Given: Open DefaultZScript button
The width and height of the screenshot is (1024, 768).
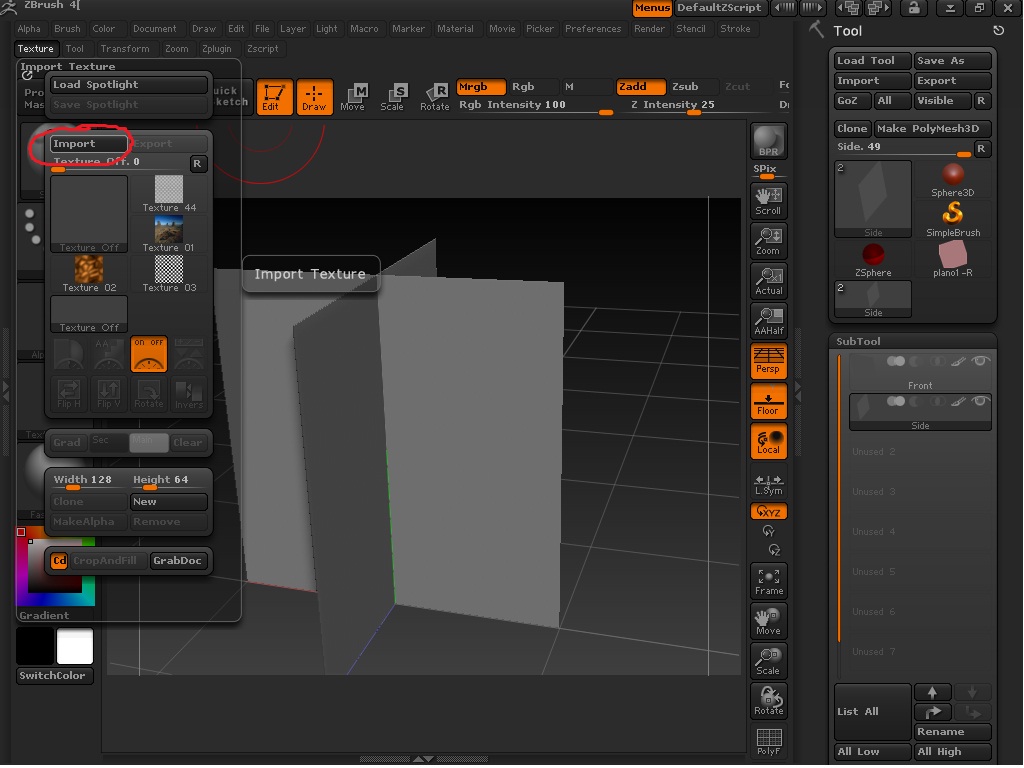Looking at the screenshot, I should pyautogui.click(x=719, y=8).
